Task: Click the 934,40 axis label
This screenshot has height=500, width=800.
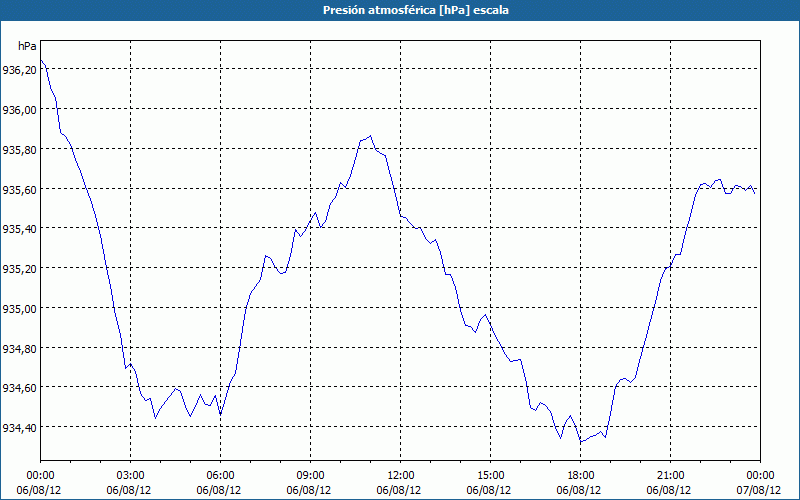Action: (x=19, y=428)
